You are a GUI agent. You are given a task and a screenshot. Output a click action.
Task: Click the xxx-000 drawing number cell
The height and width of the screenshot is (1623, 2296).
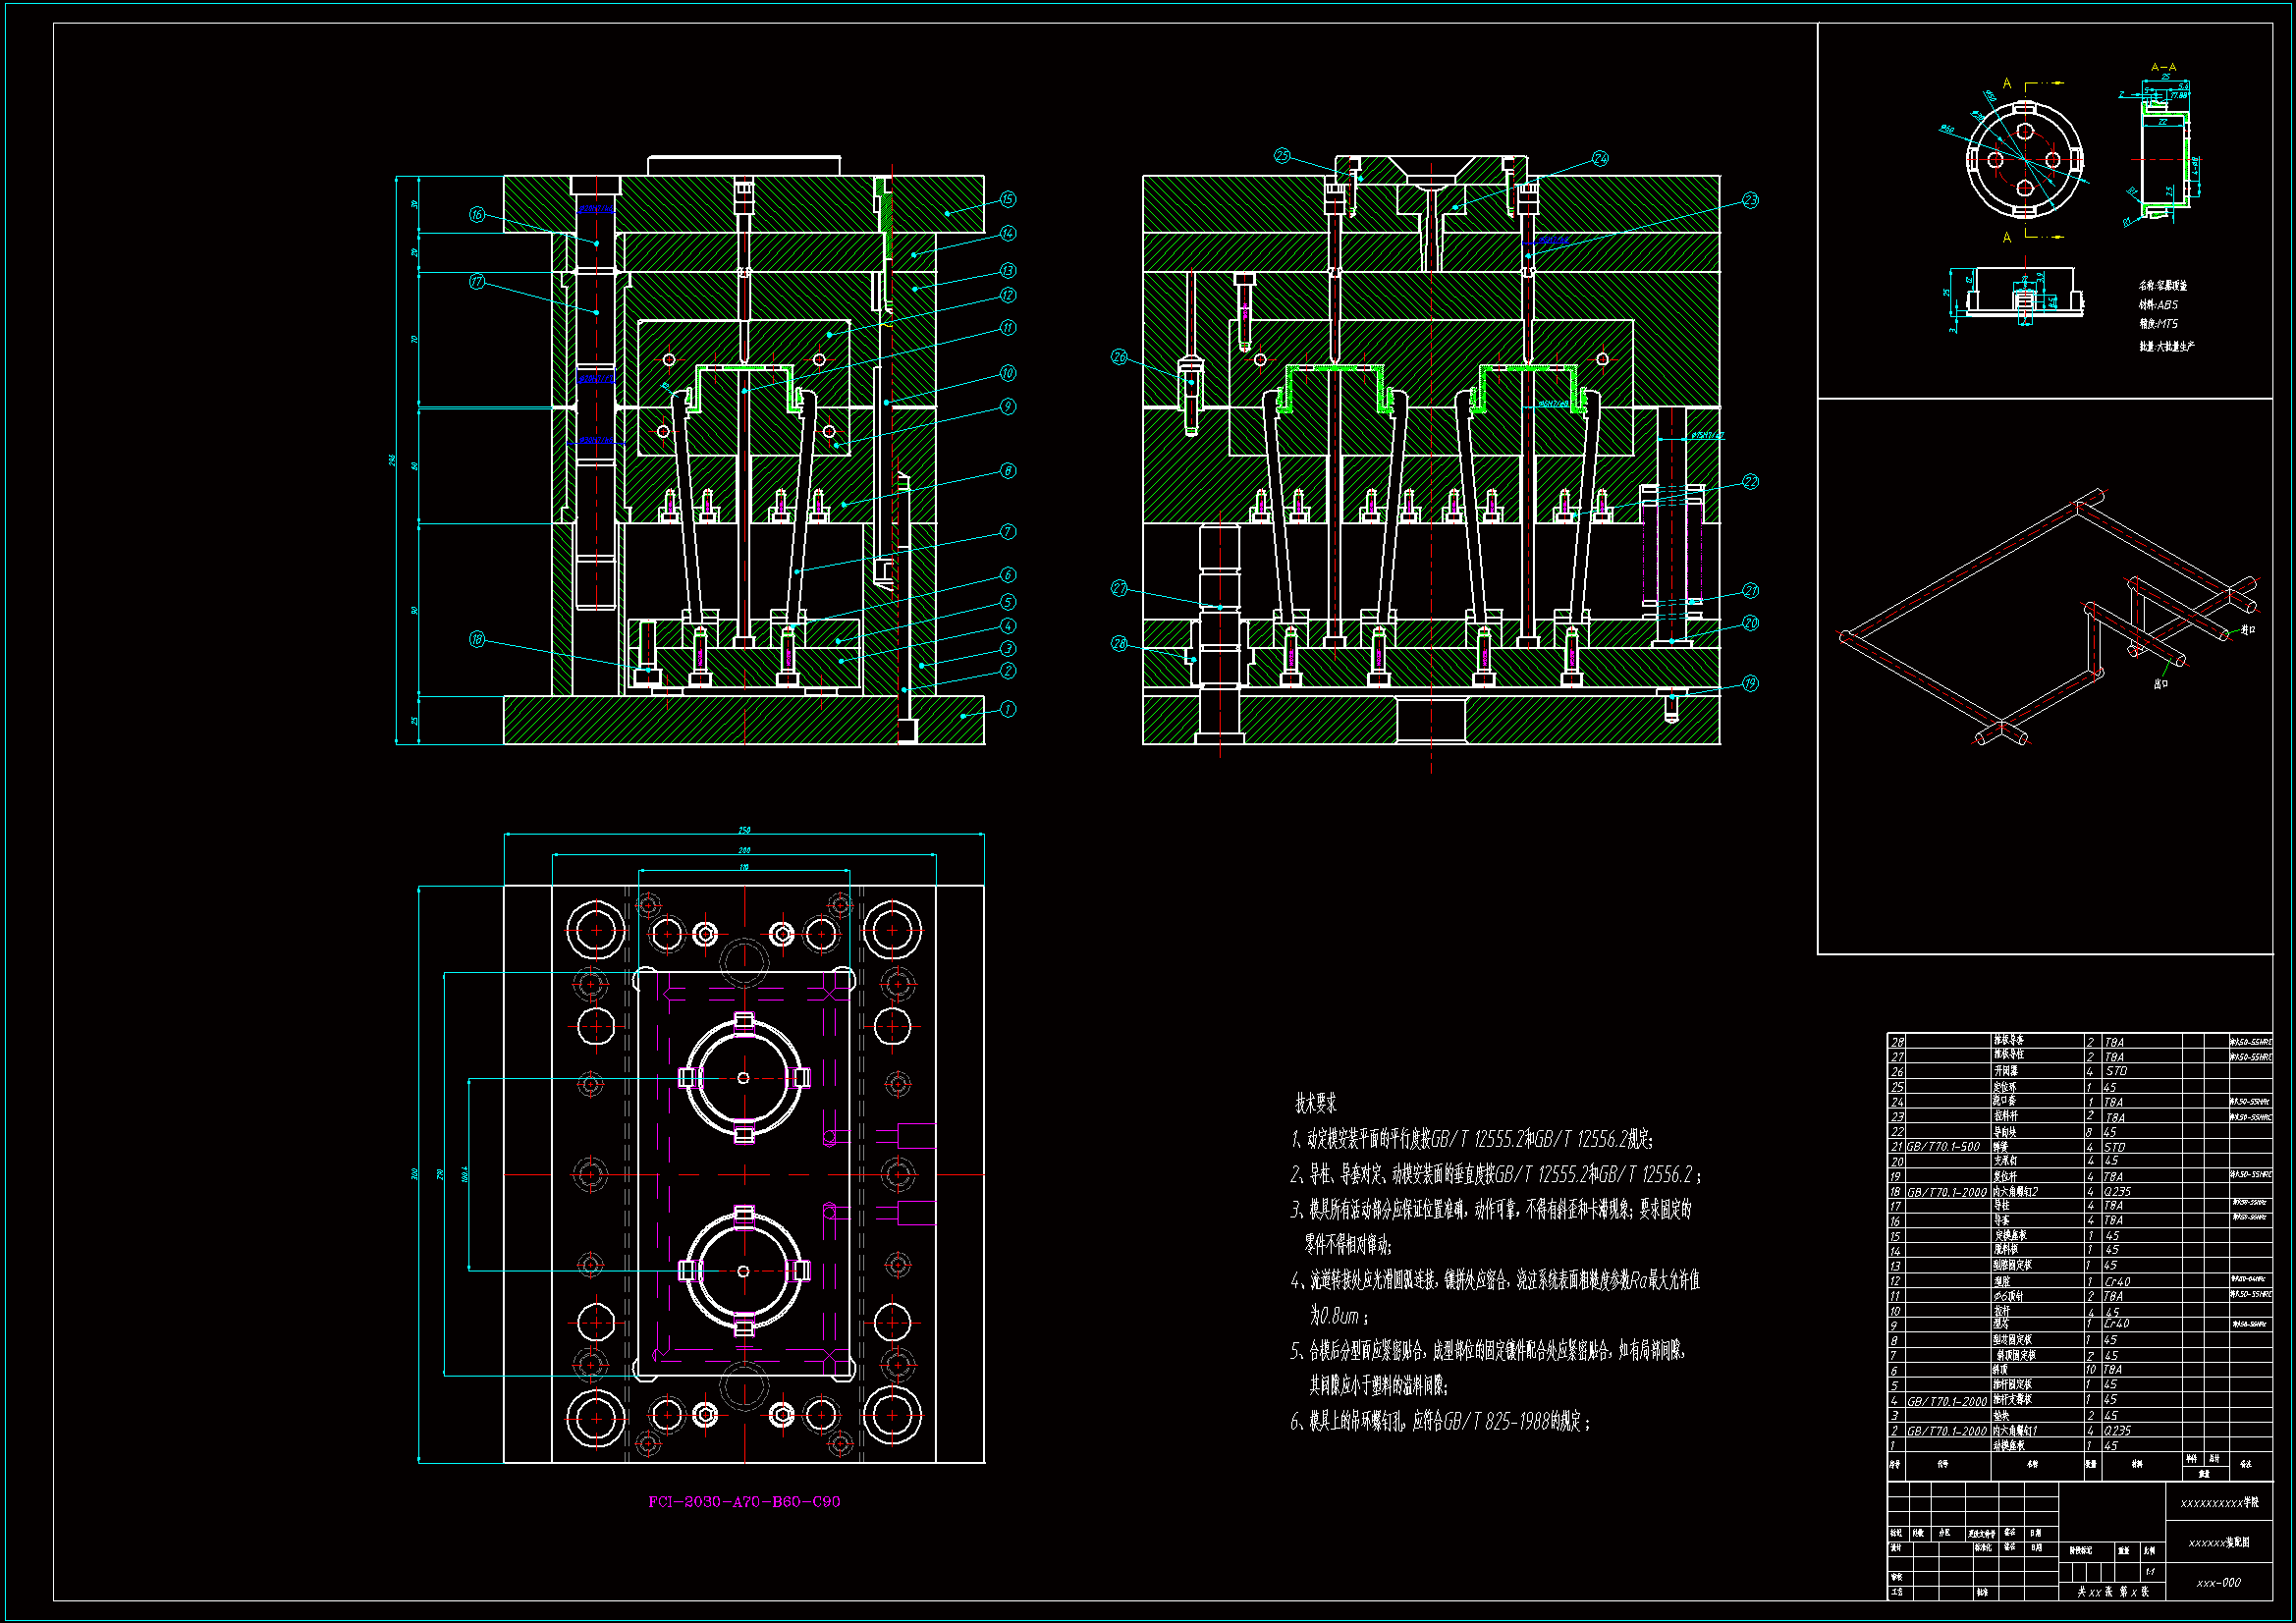pos(2218,1583)
